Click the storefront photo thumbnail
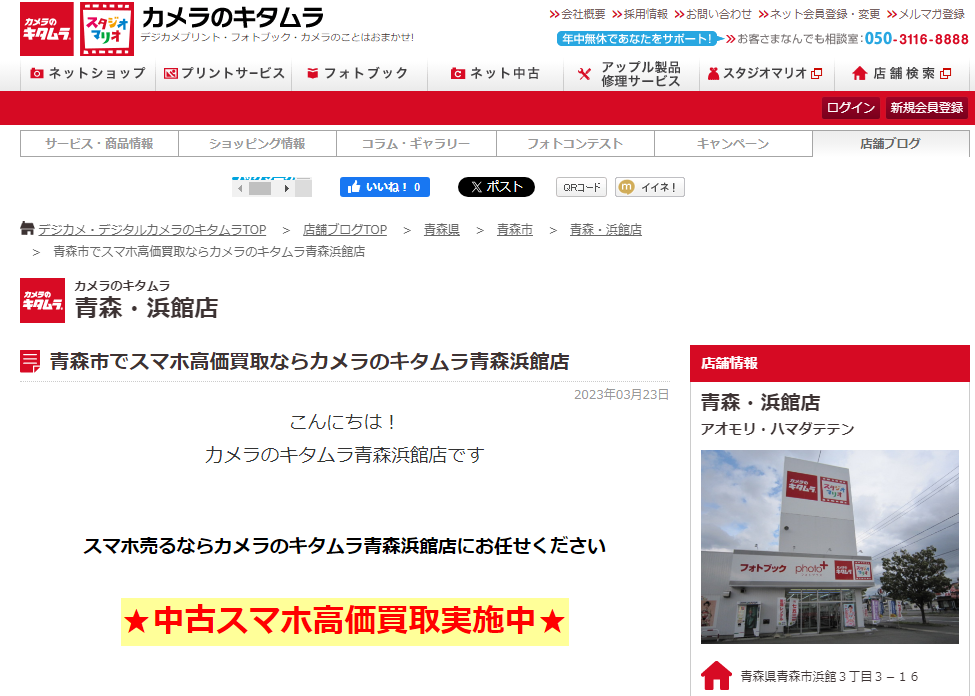Viewport: 975px width, 696px height. 829,547
